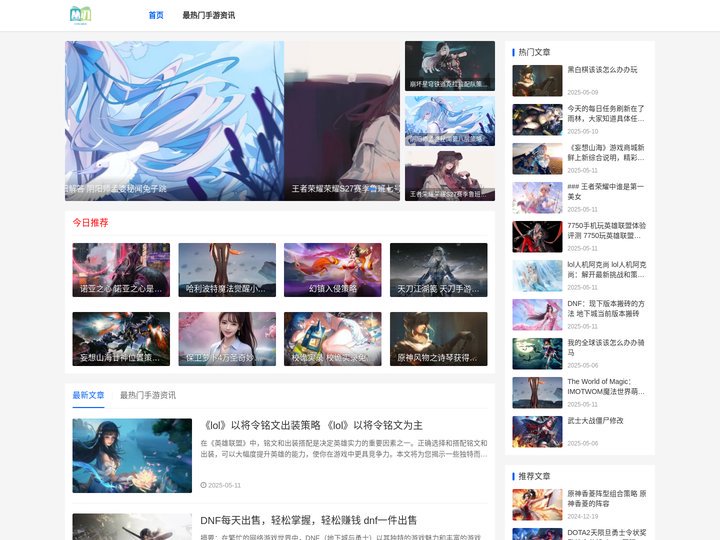Open the 校逸实战 recommendation card

click(x=332, y=339)
